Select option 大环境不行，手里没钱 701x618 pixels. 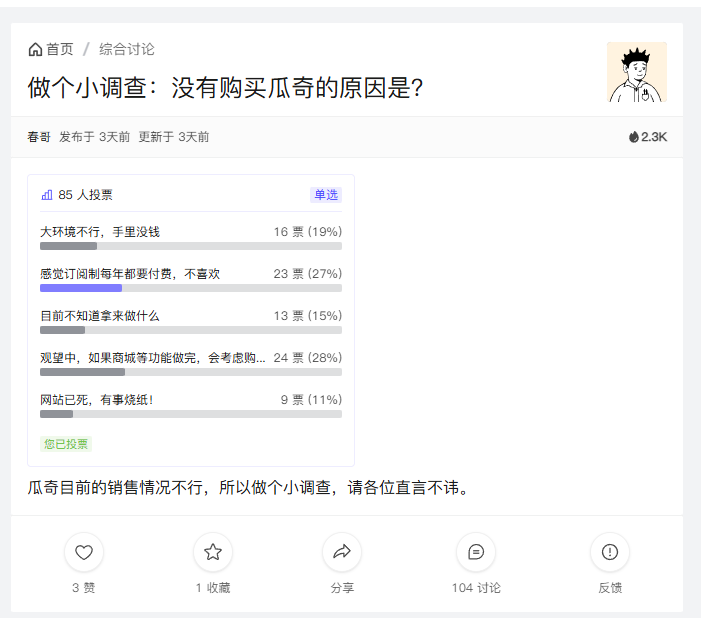pos(100,232)
